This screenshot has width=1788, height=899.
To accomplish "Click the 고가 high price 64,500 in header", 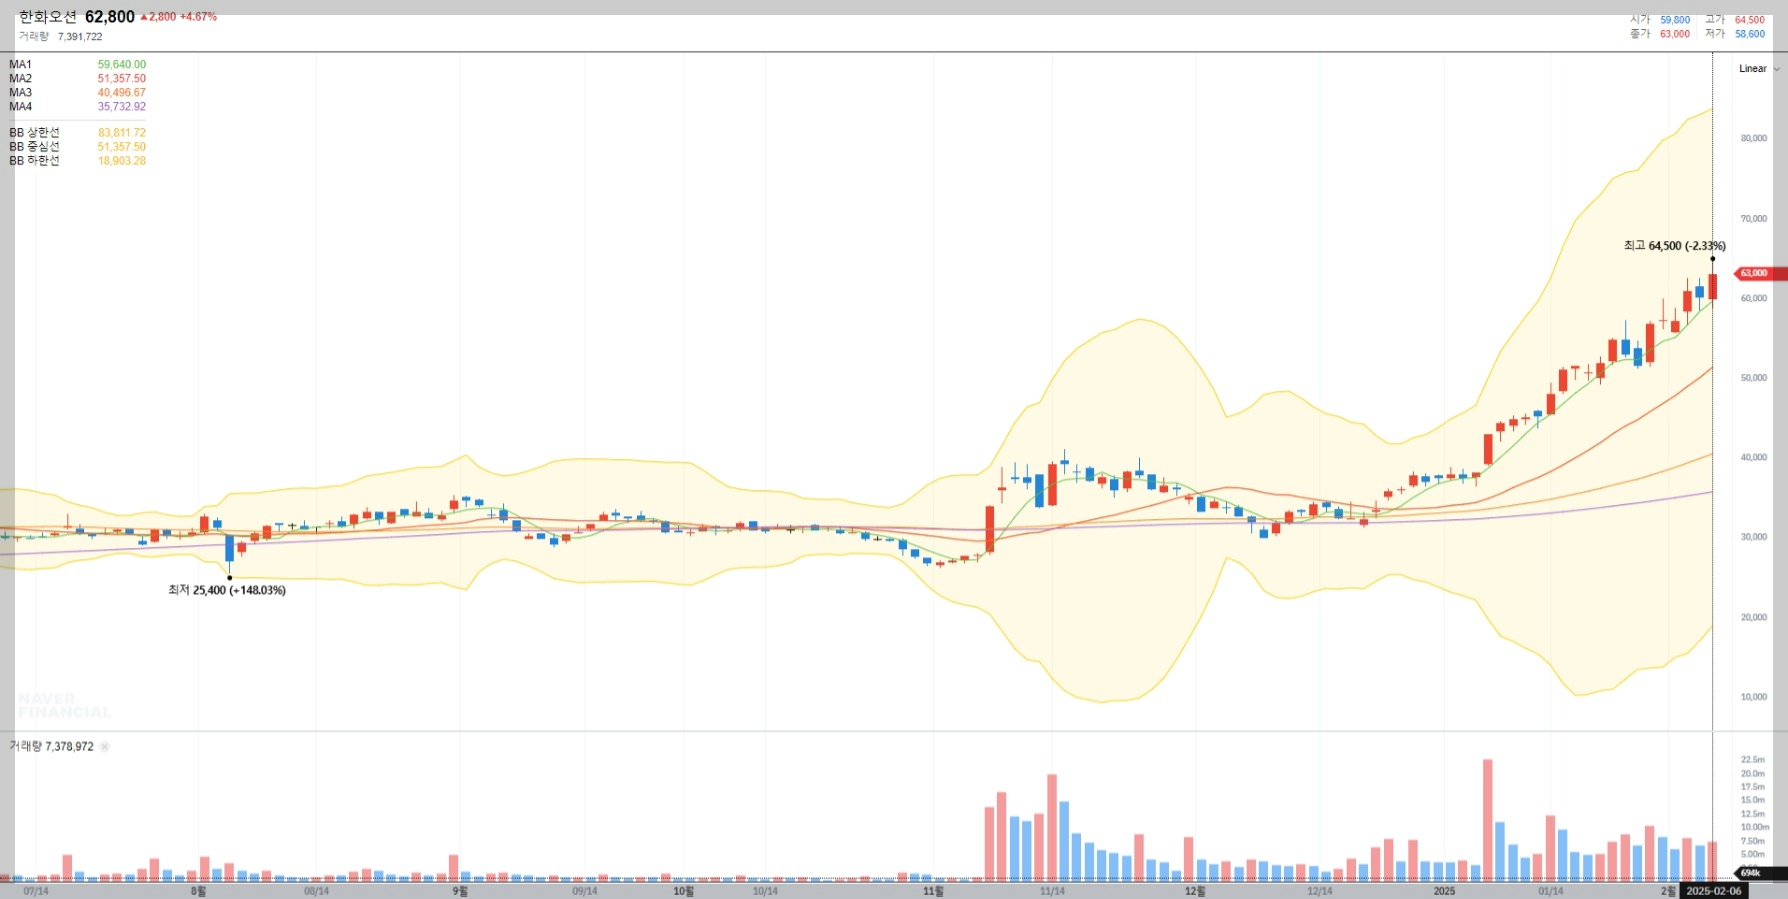I will coord(1750,20).
